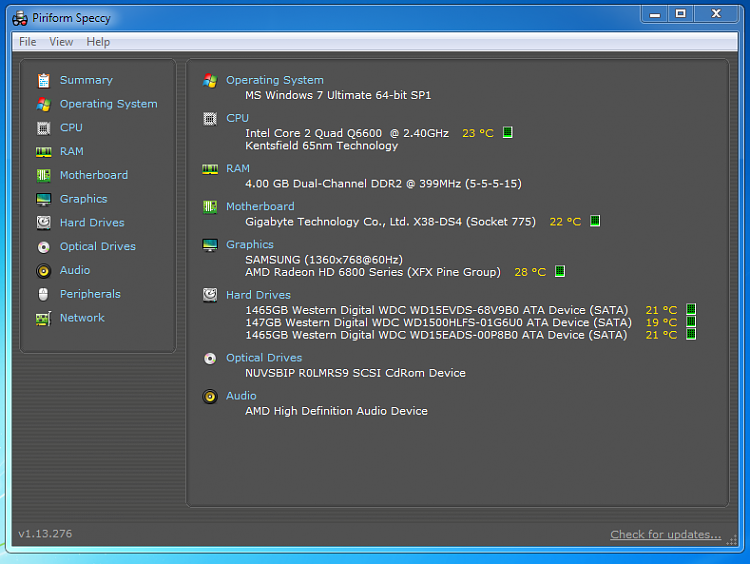Click the AMD High Definition Audio Device text
Image resolution: width=750 pixels, height=564 pixels.
(336, 411)
